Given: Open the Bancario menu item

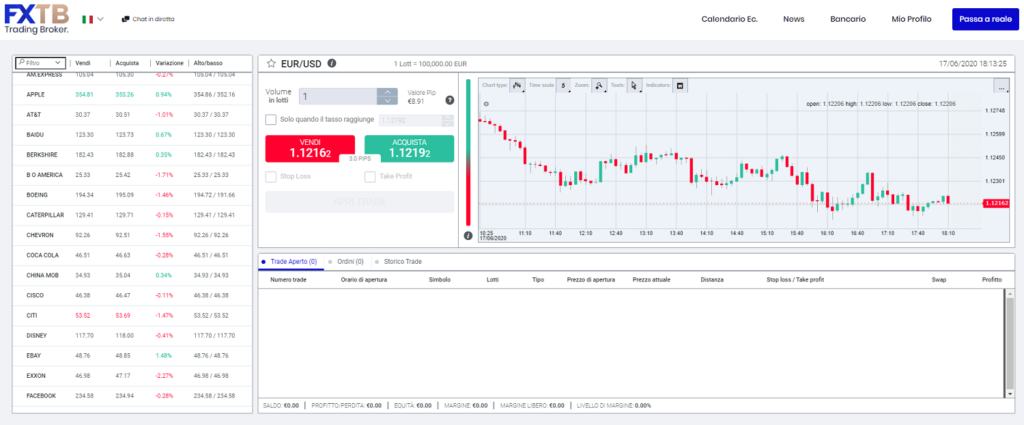Looking at the screenshot, I should [848, 19].
